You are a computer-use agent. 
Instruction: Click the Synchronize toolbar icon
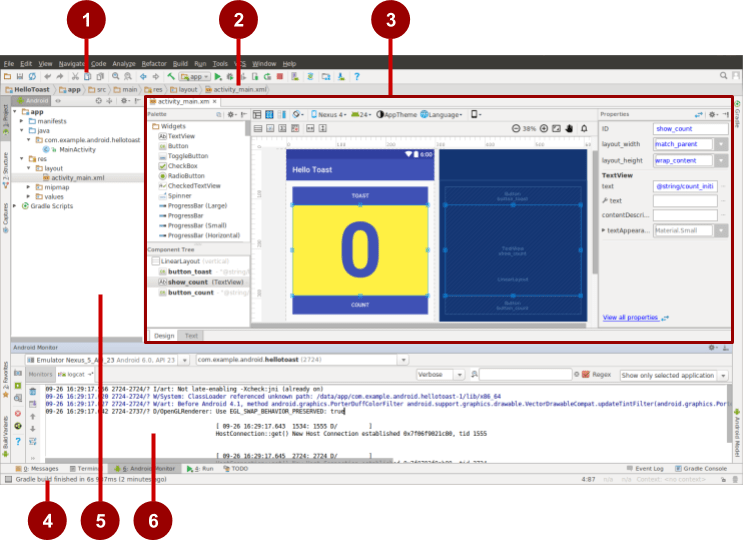(x=32, y=76)
